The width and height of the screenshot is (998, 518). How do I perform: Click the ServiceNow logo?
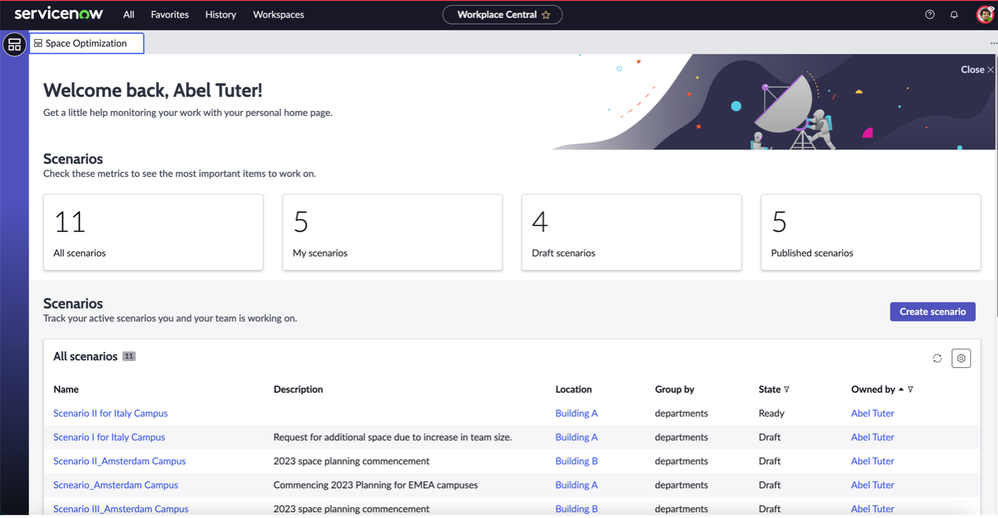coord(60,14)
